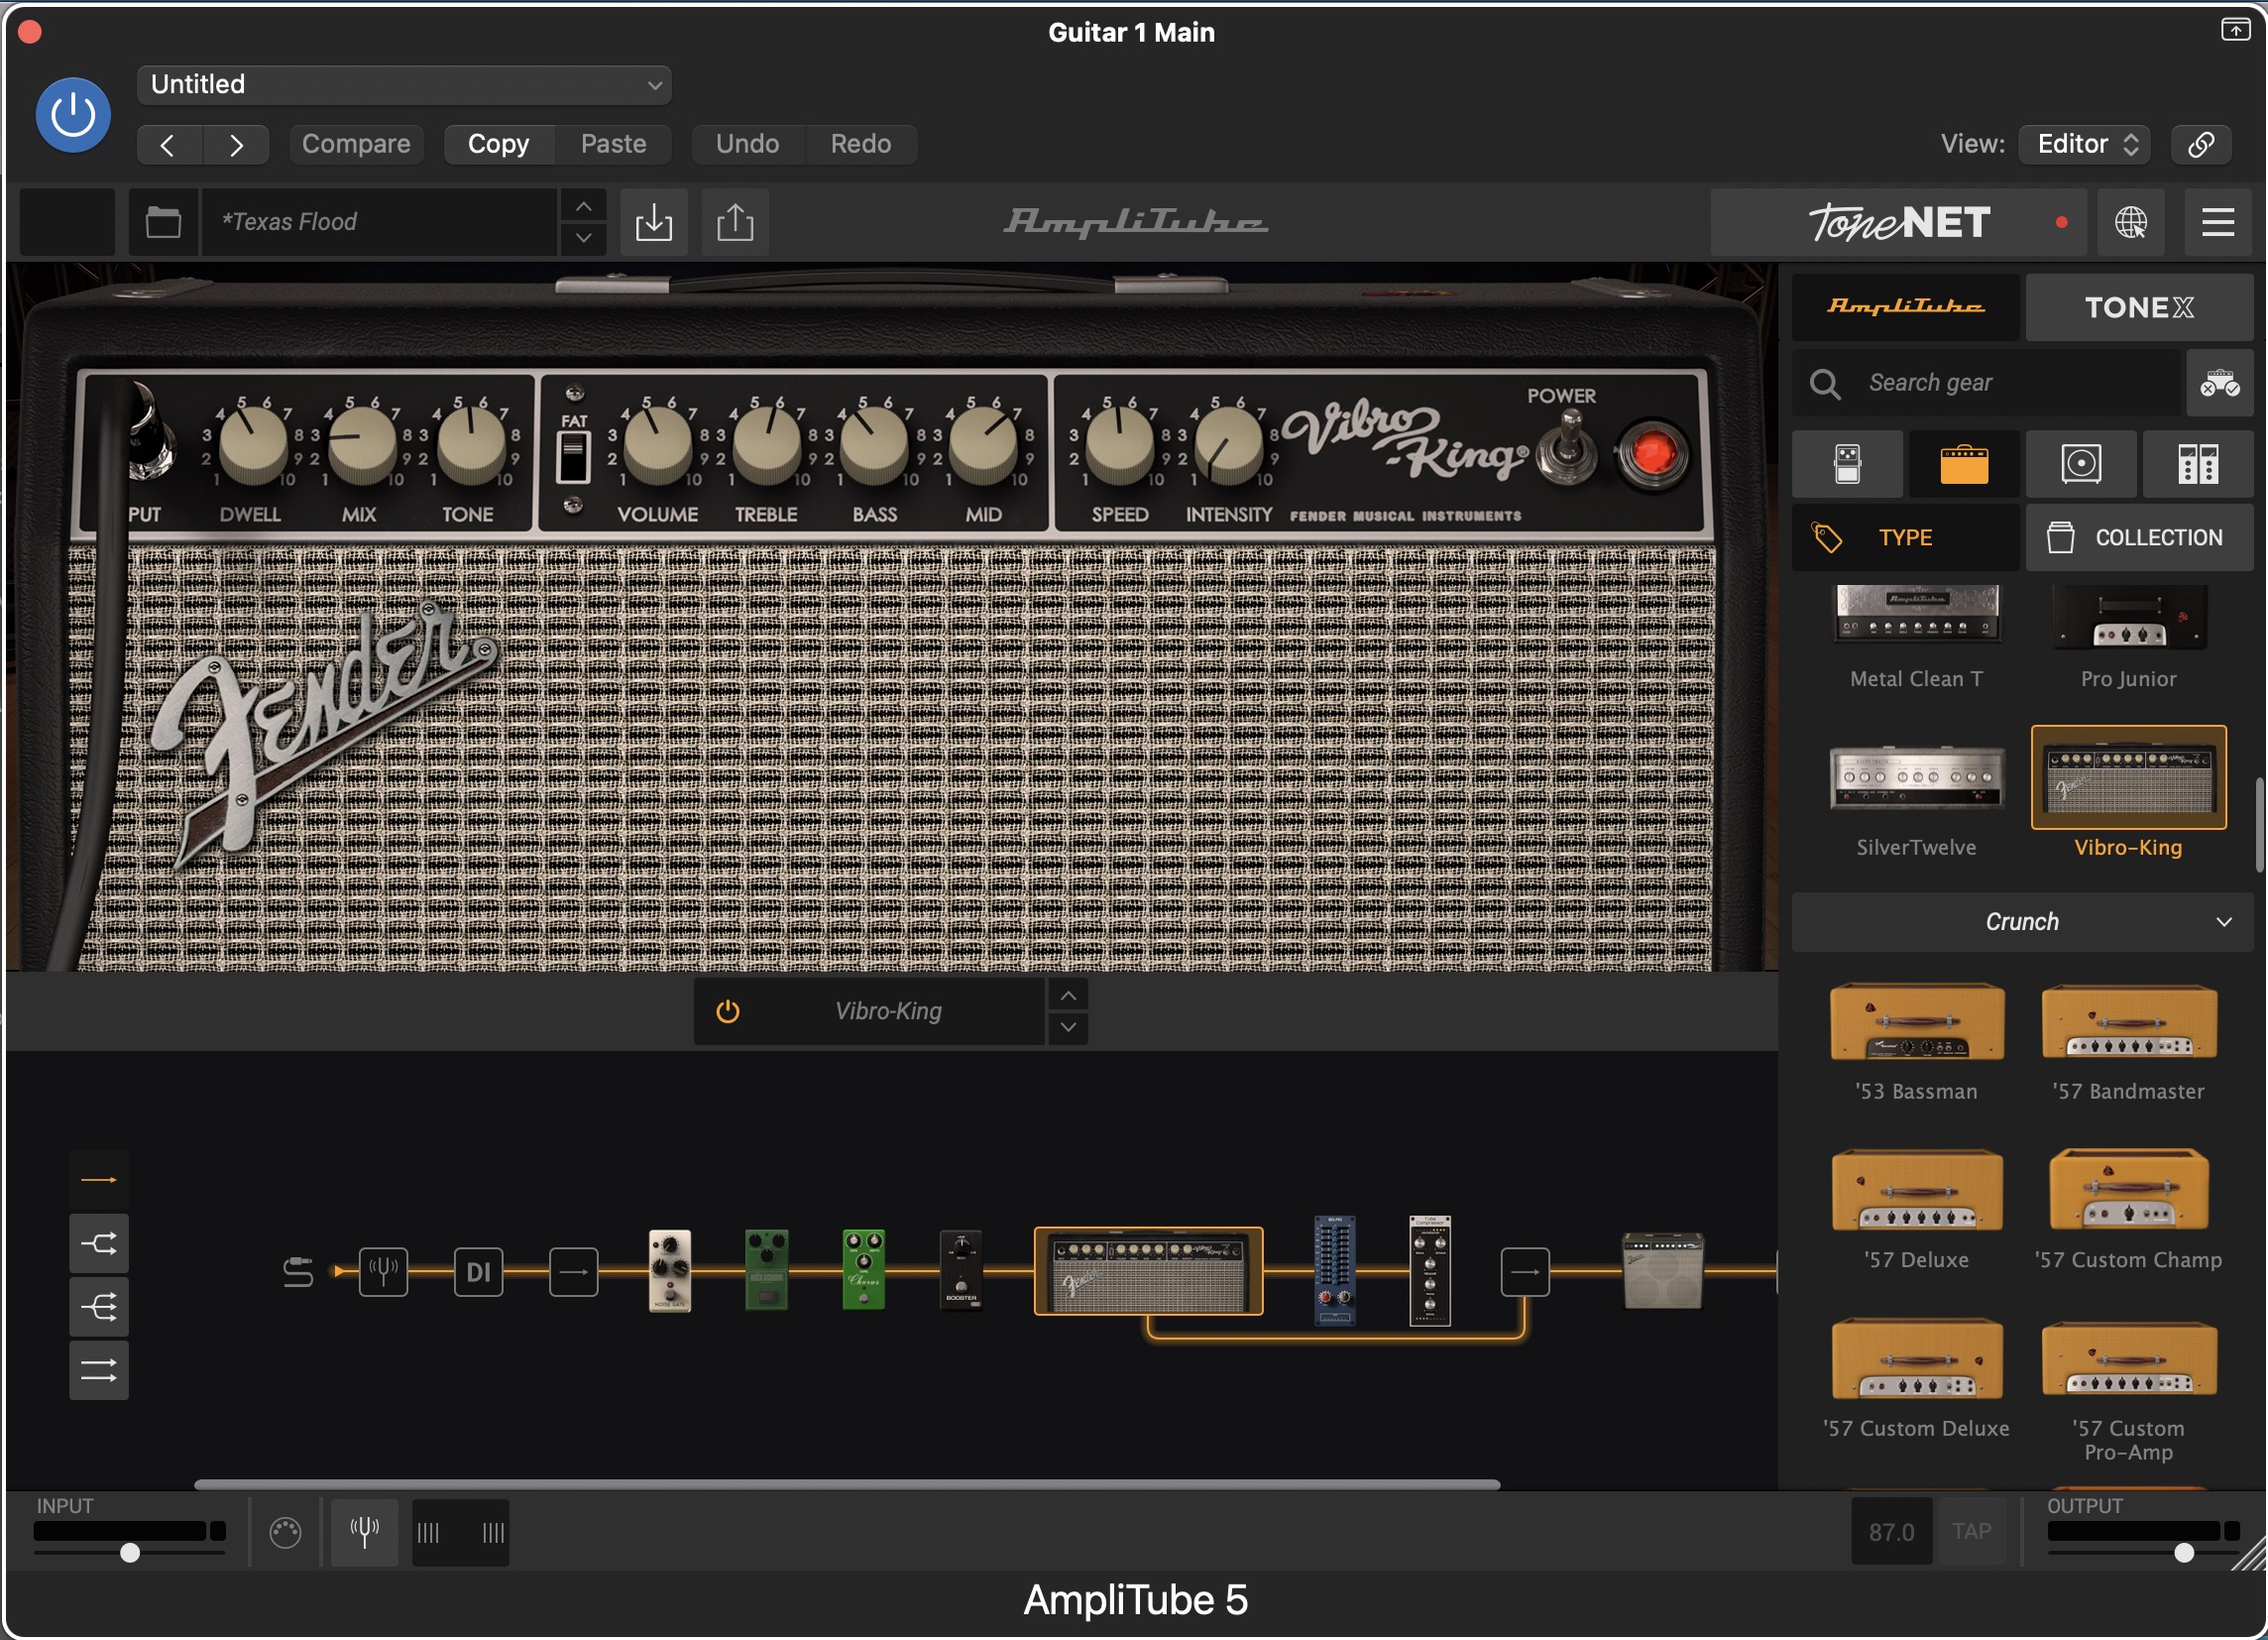Image resolution: width=2268 pixels, height=1640 pixels.
Task: Select the speaker cabinet gear category
Action: (x=2081, y=464)
